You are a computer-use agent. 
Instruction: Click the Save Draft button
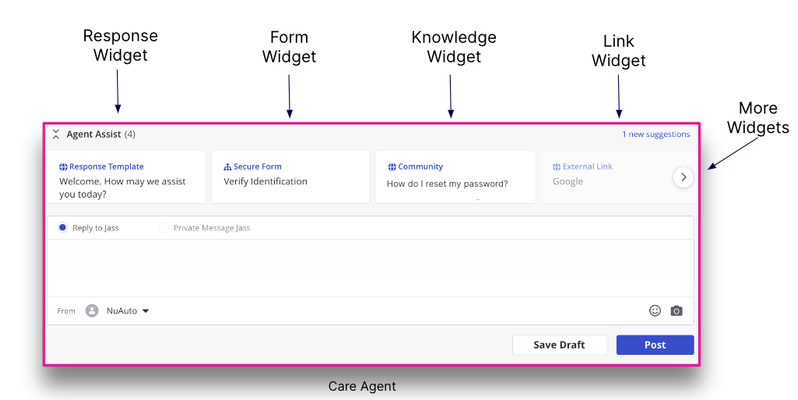[x=559, y=345]
